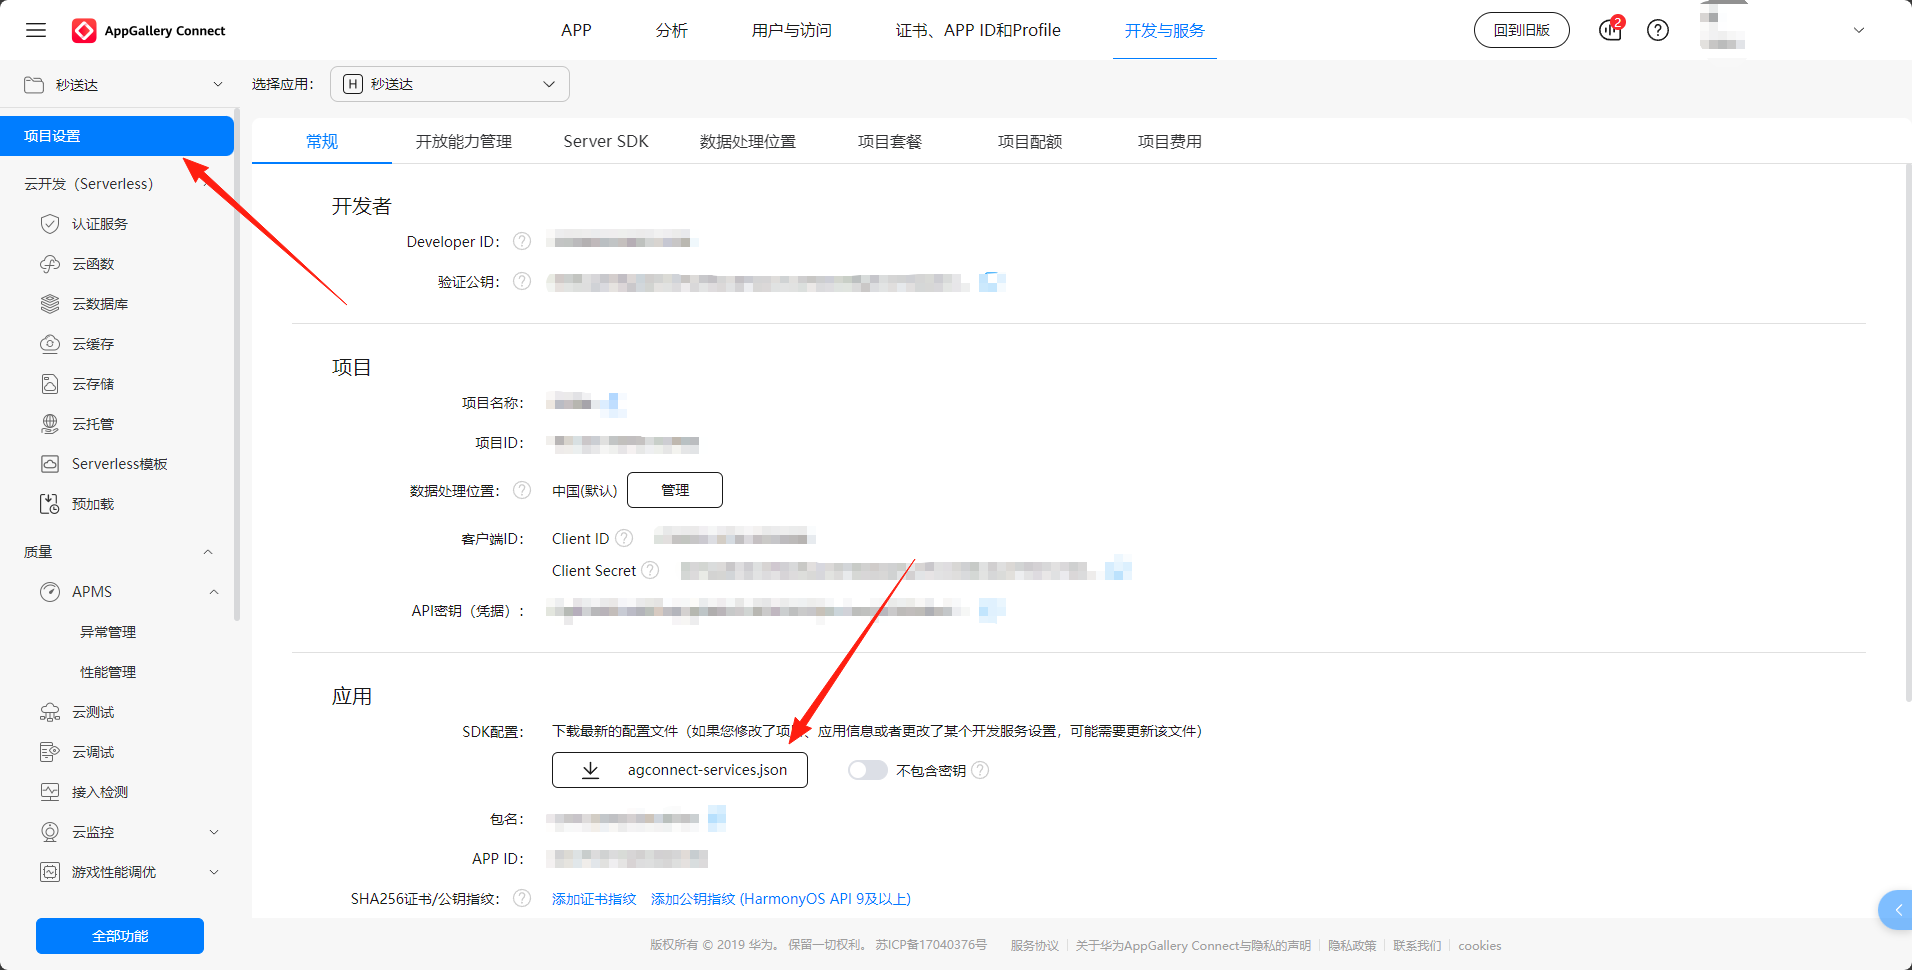Viewport: 1912px width, 970px height.
Task: Collapse the 质量 section
Action: pos(208,552)
